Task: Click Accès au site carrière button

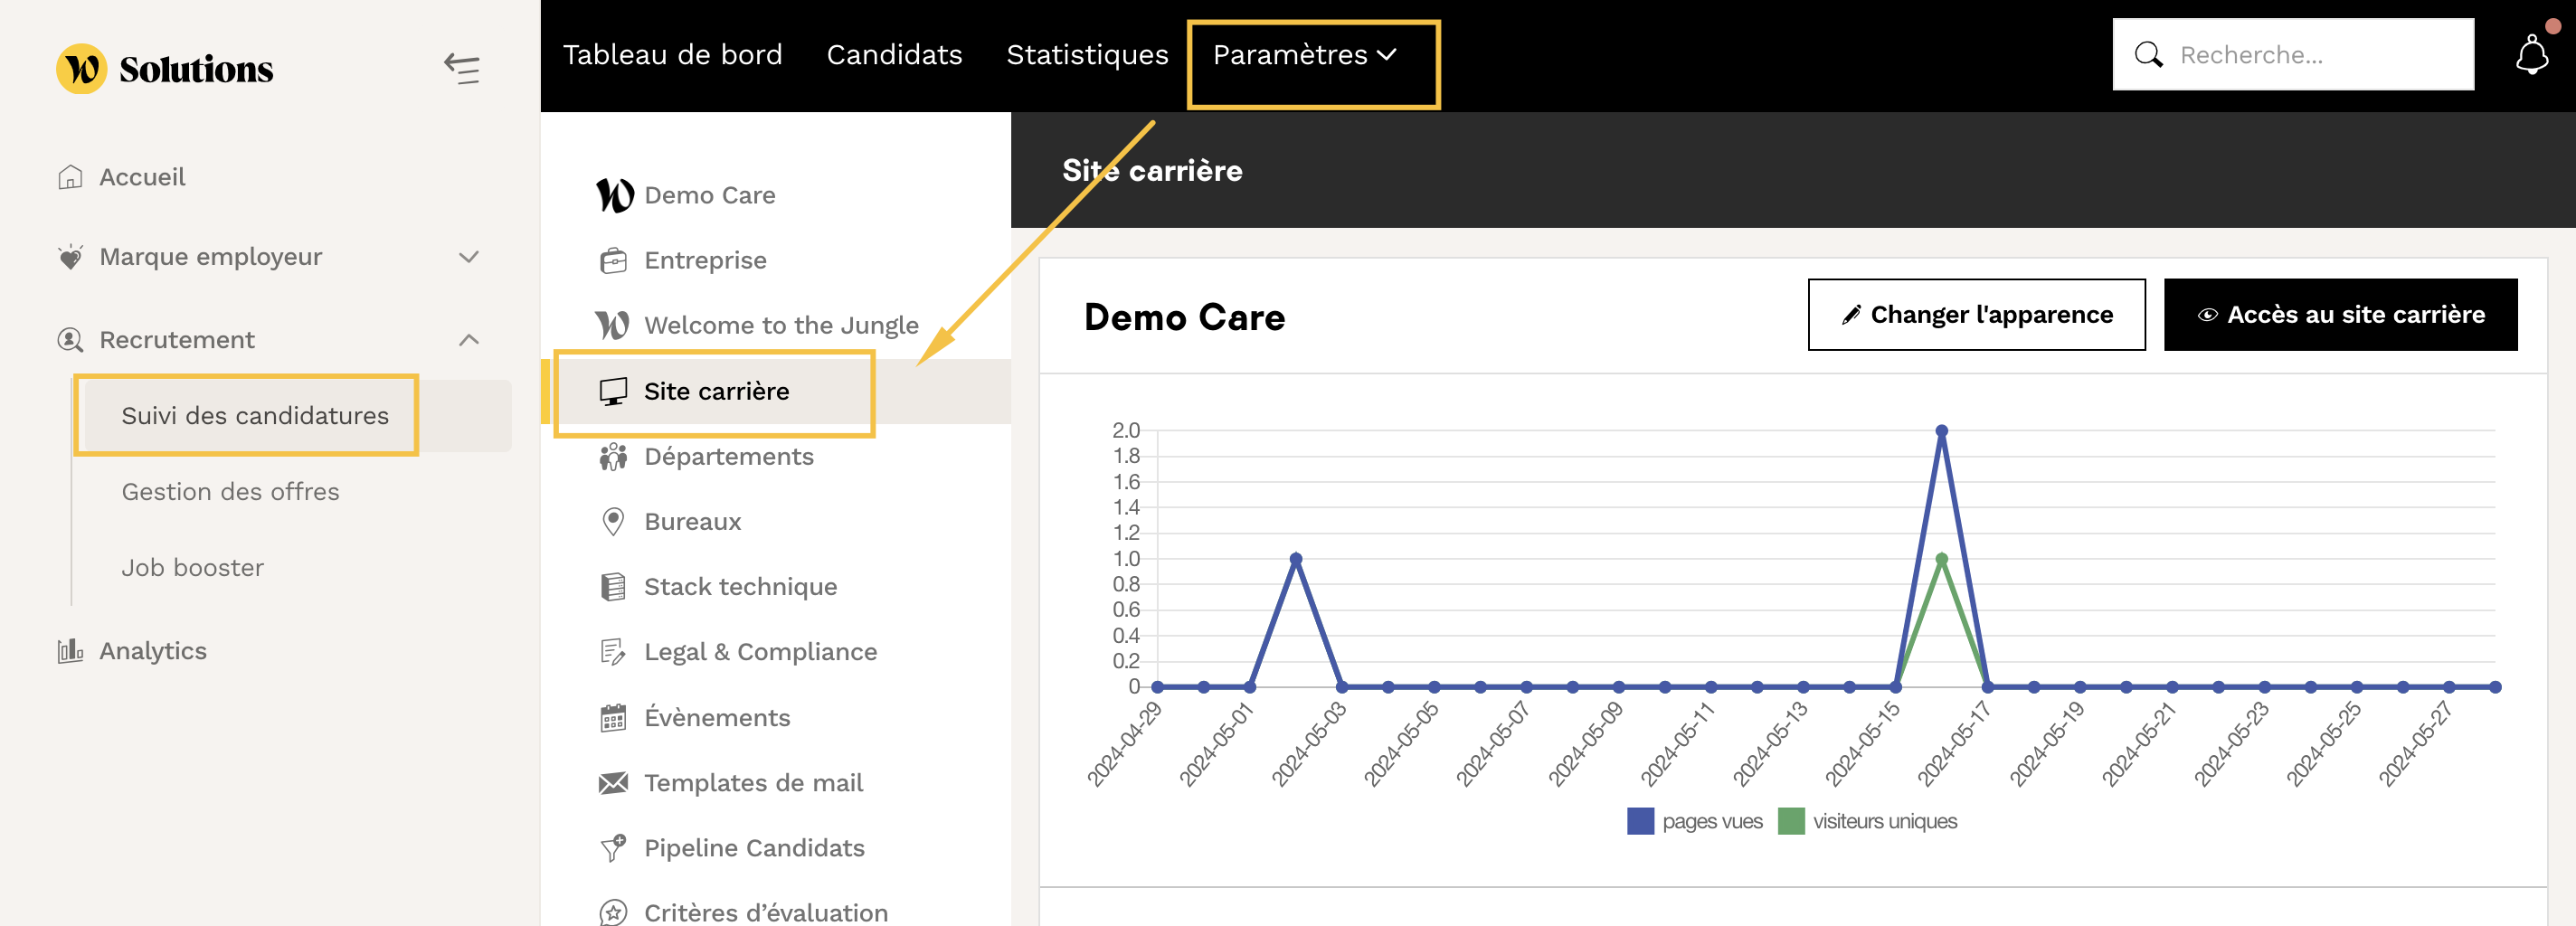Action: click(2340, 315)
